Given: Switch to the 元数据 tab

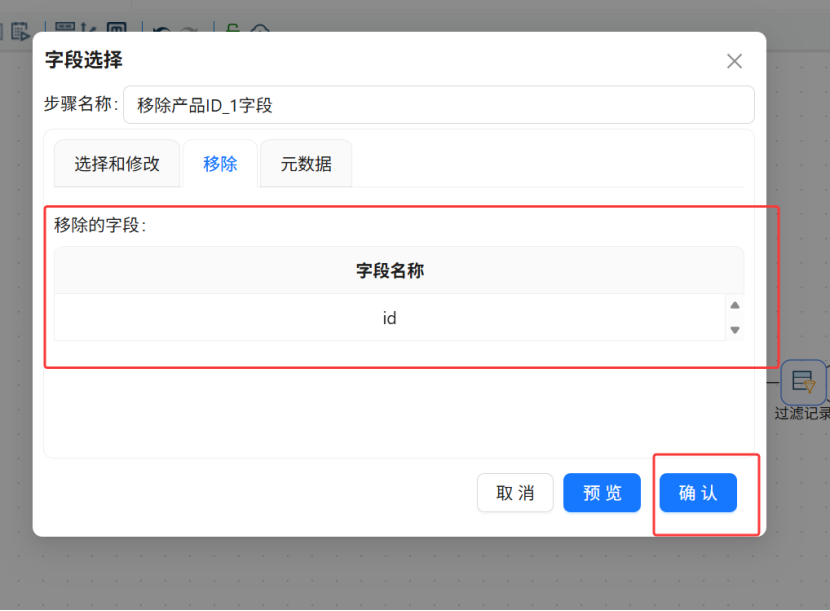Looking at the screenshot, I should (x=306, y=164).
